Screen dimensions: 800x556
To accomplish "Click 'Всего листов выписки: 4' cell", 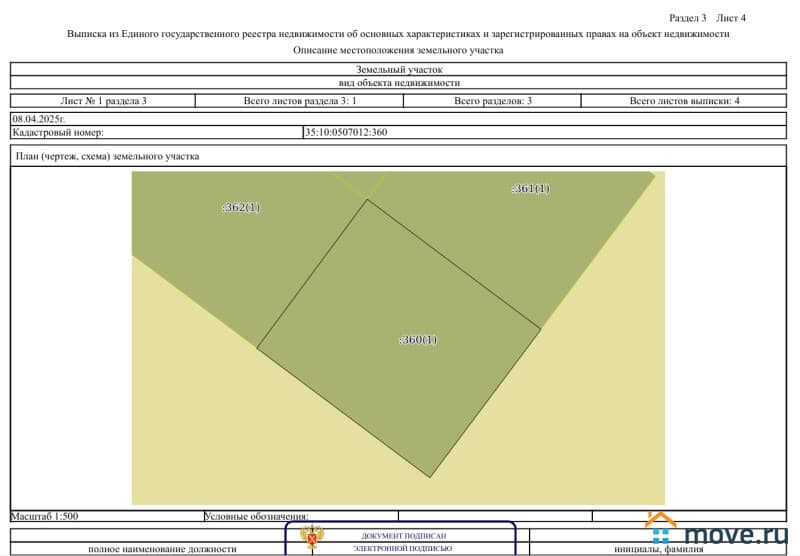I will tap(684, 101).
